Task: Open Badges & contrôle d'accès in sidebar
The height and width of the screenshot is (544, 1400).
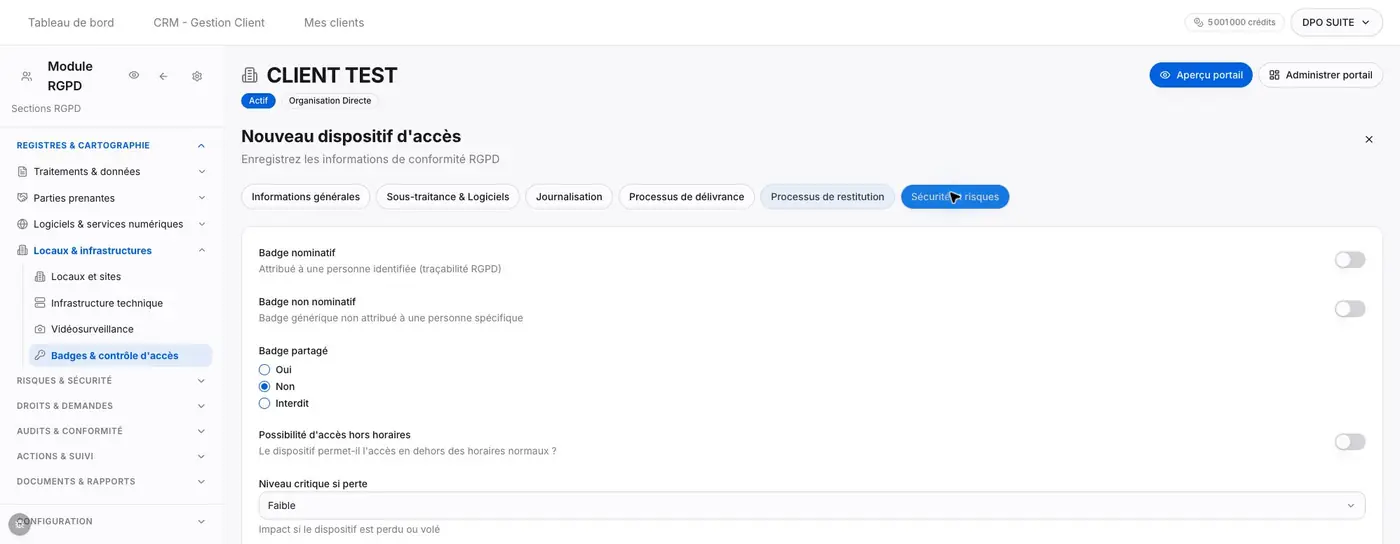Action: (120, 355)
